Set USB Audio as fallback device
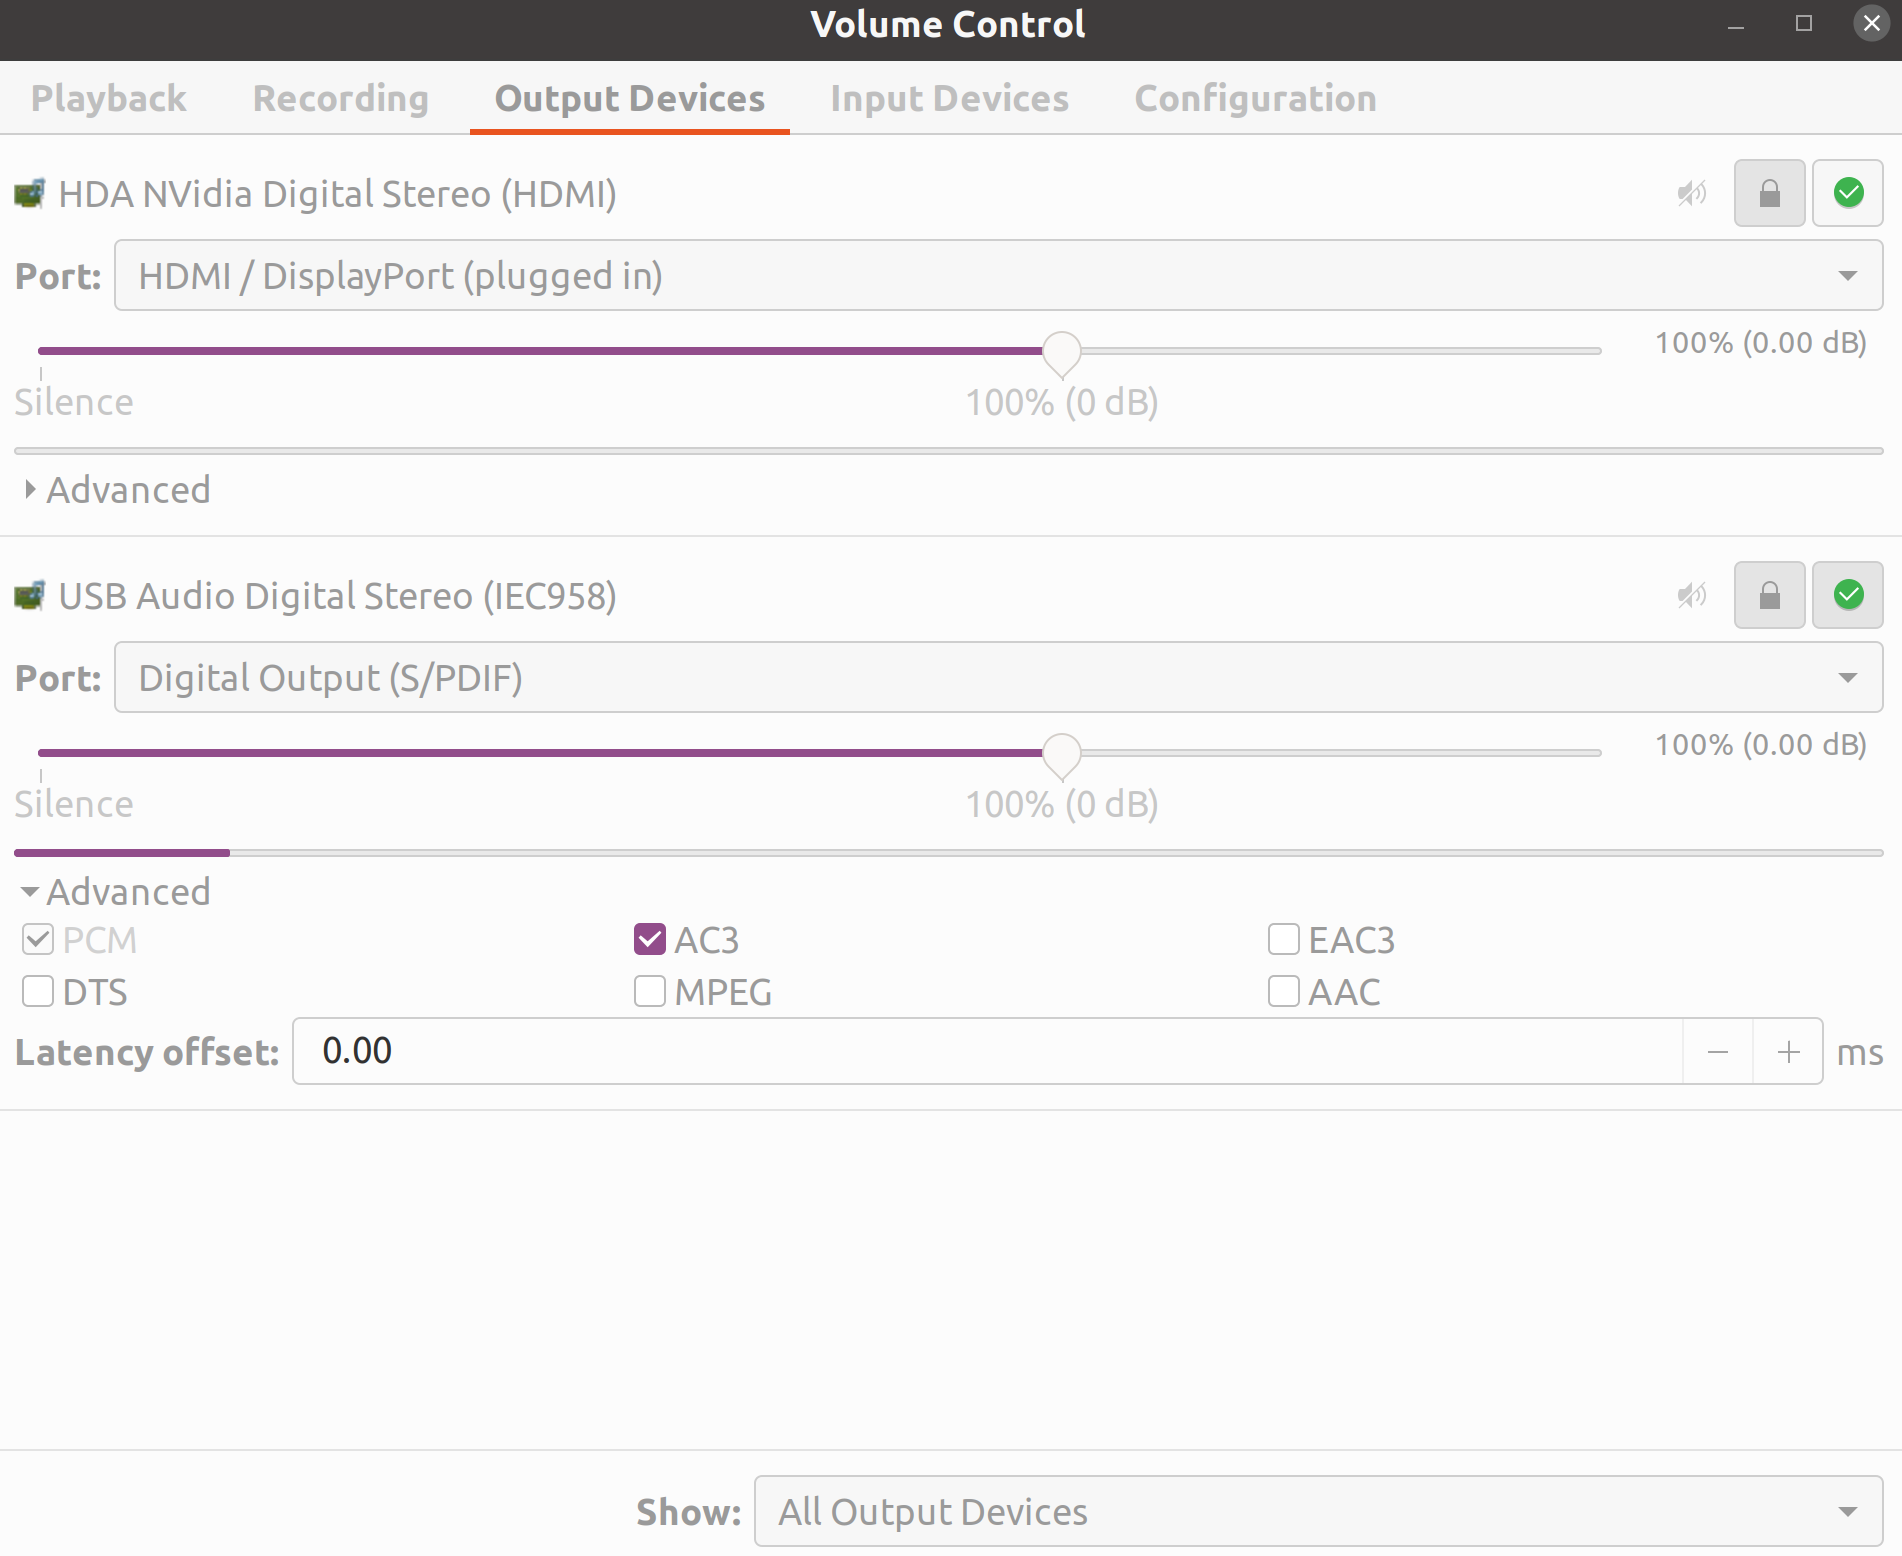This screenshot has height=1556, width=1902. coord(1847,595)
